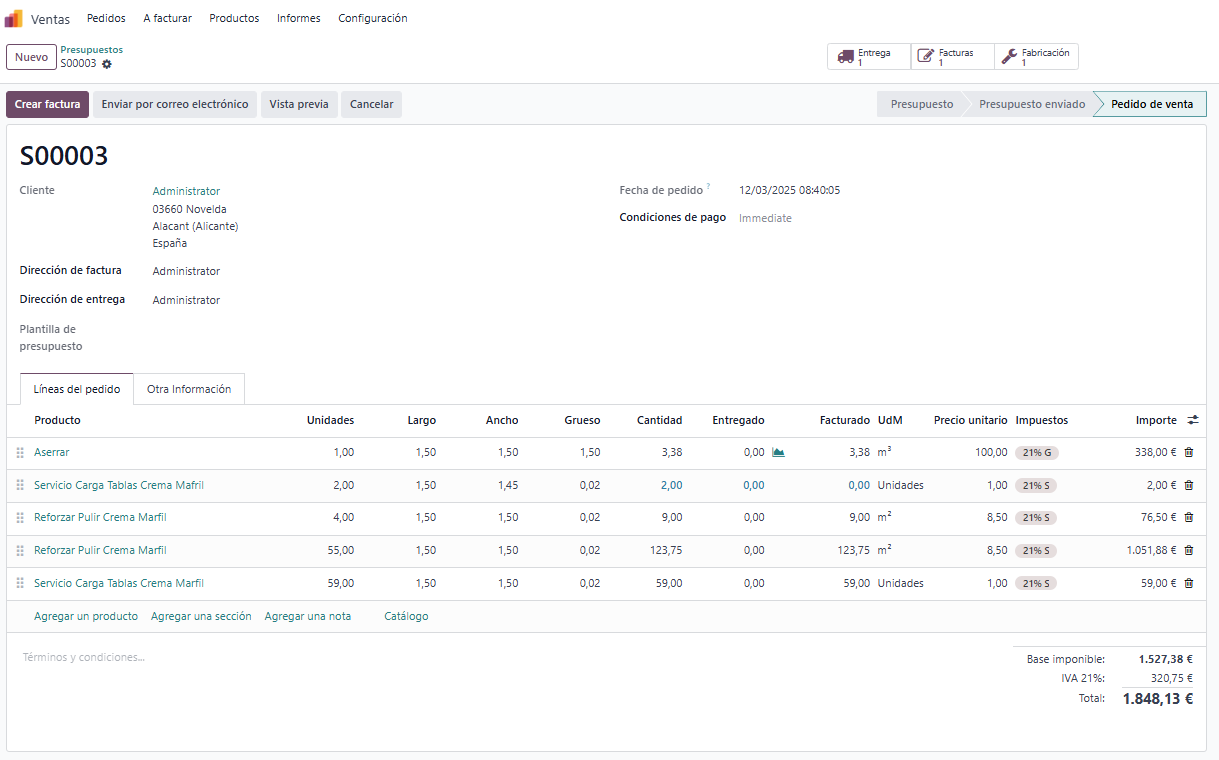The height and width of the screenshot is (760, 1219).
Task: Go to the Presupuestos breadcrumb
Action: [x=92, y=49]
